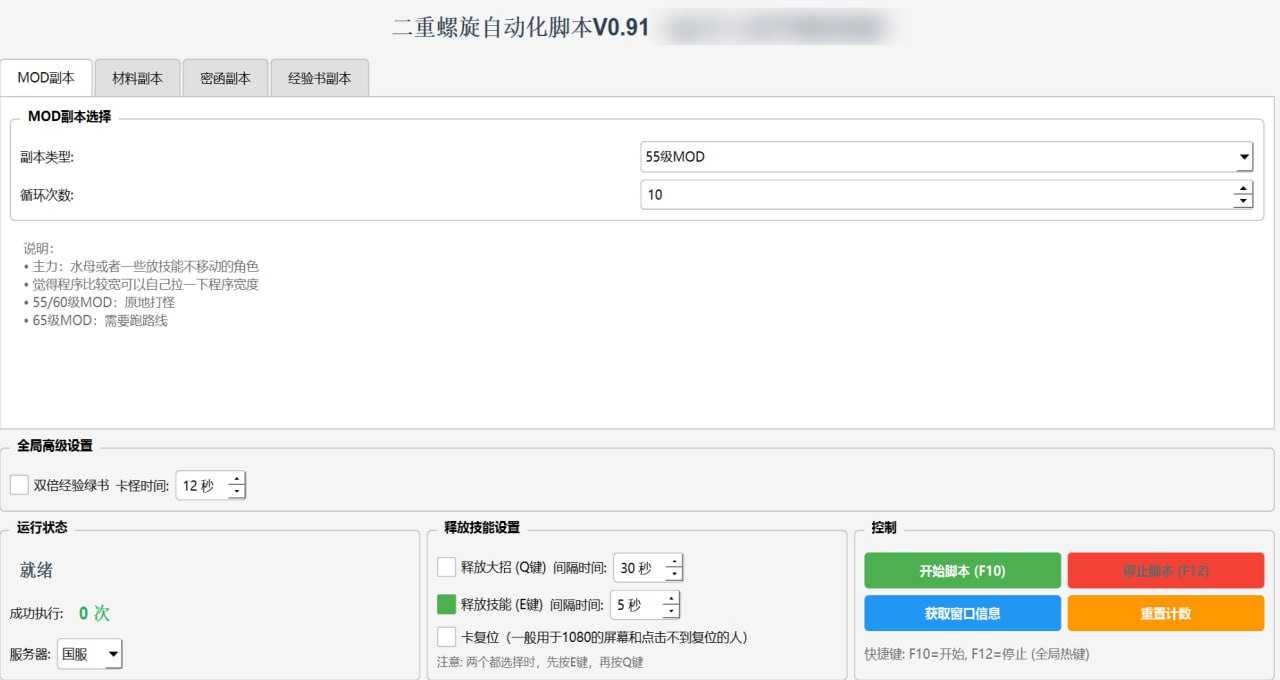Open the 服务器 dropdown showing 国服
This screenshot has width=1280, height=680.
click(90, 655)
